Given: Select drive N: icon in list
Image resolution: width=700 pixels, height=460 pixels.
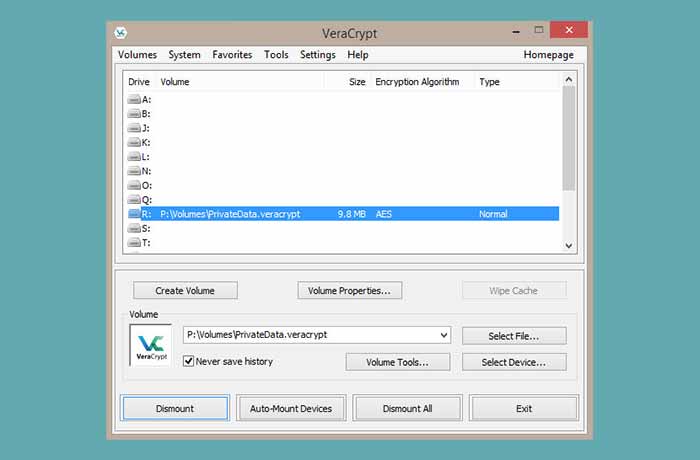Looking at the screenshot, I should [x=134, y=171].
